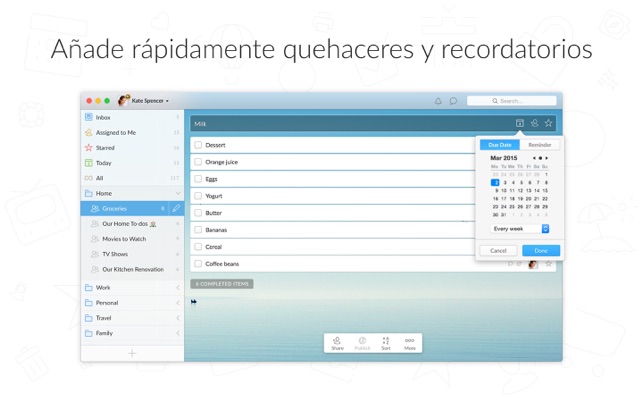
Task: Show the completed items section
Action: [x=222, y=284]
